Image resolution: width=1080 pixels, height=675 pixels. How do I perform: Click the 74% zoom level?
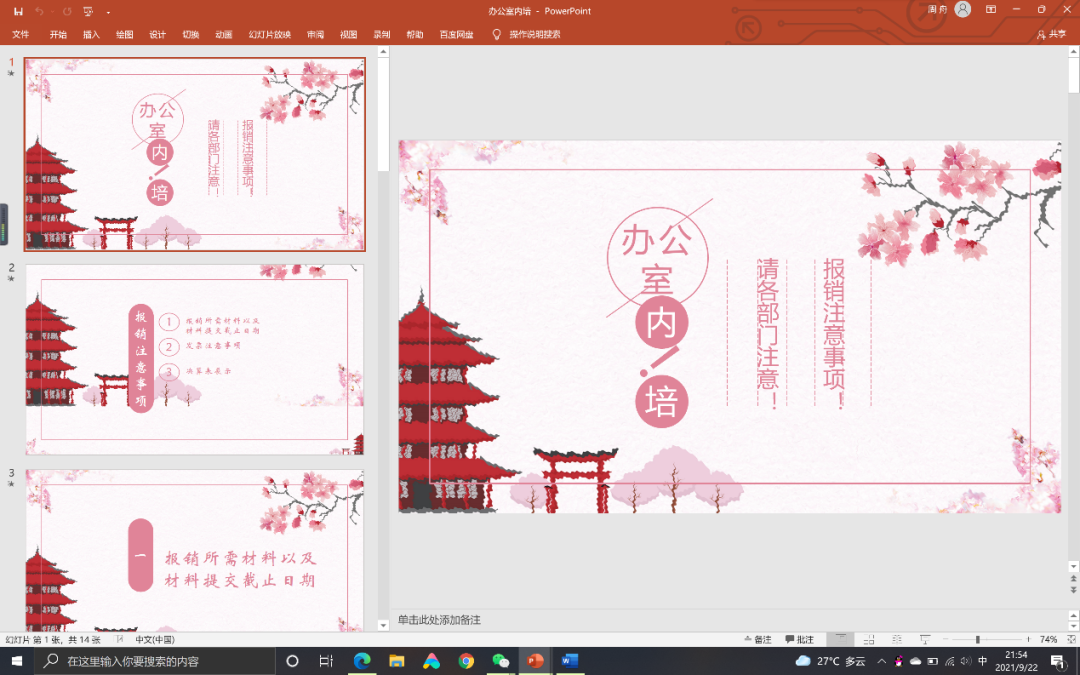1048,639
